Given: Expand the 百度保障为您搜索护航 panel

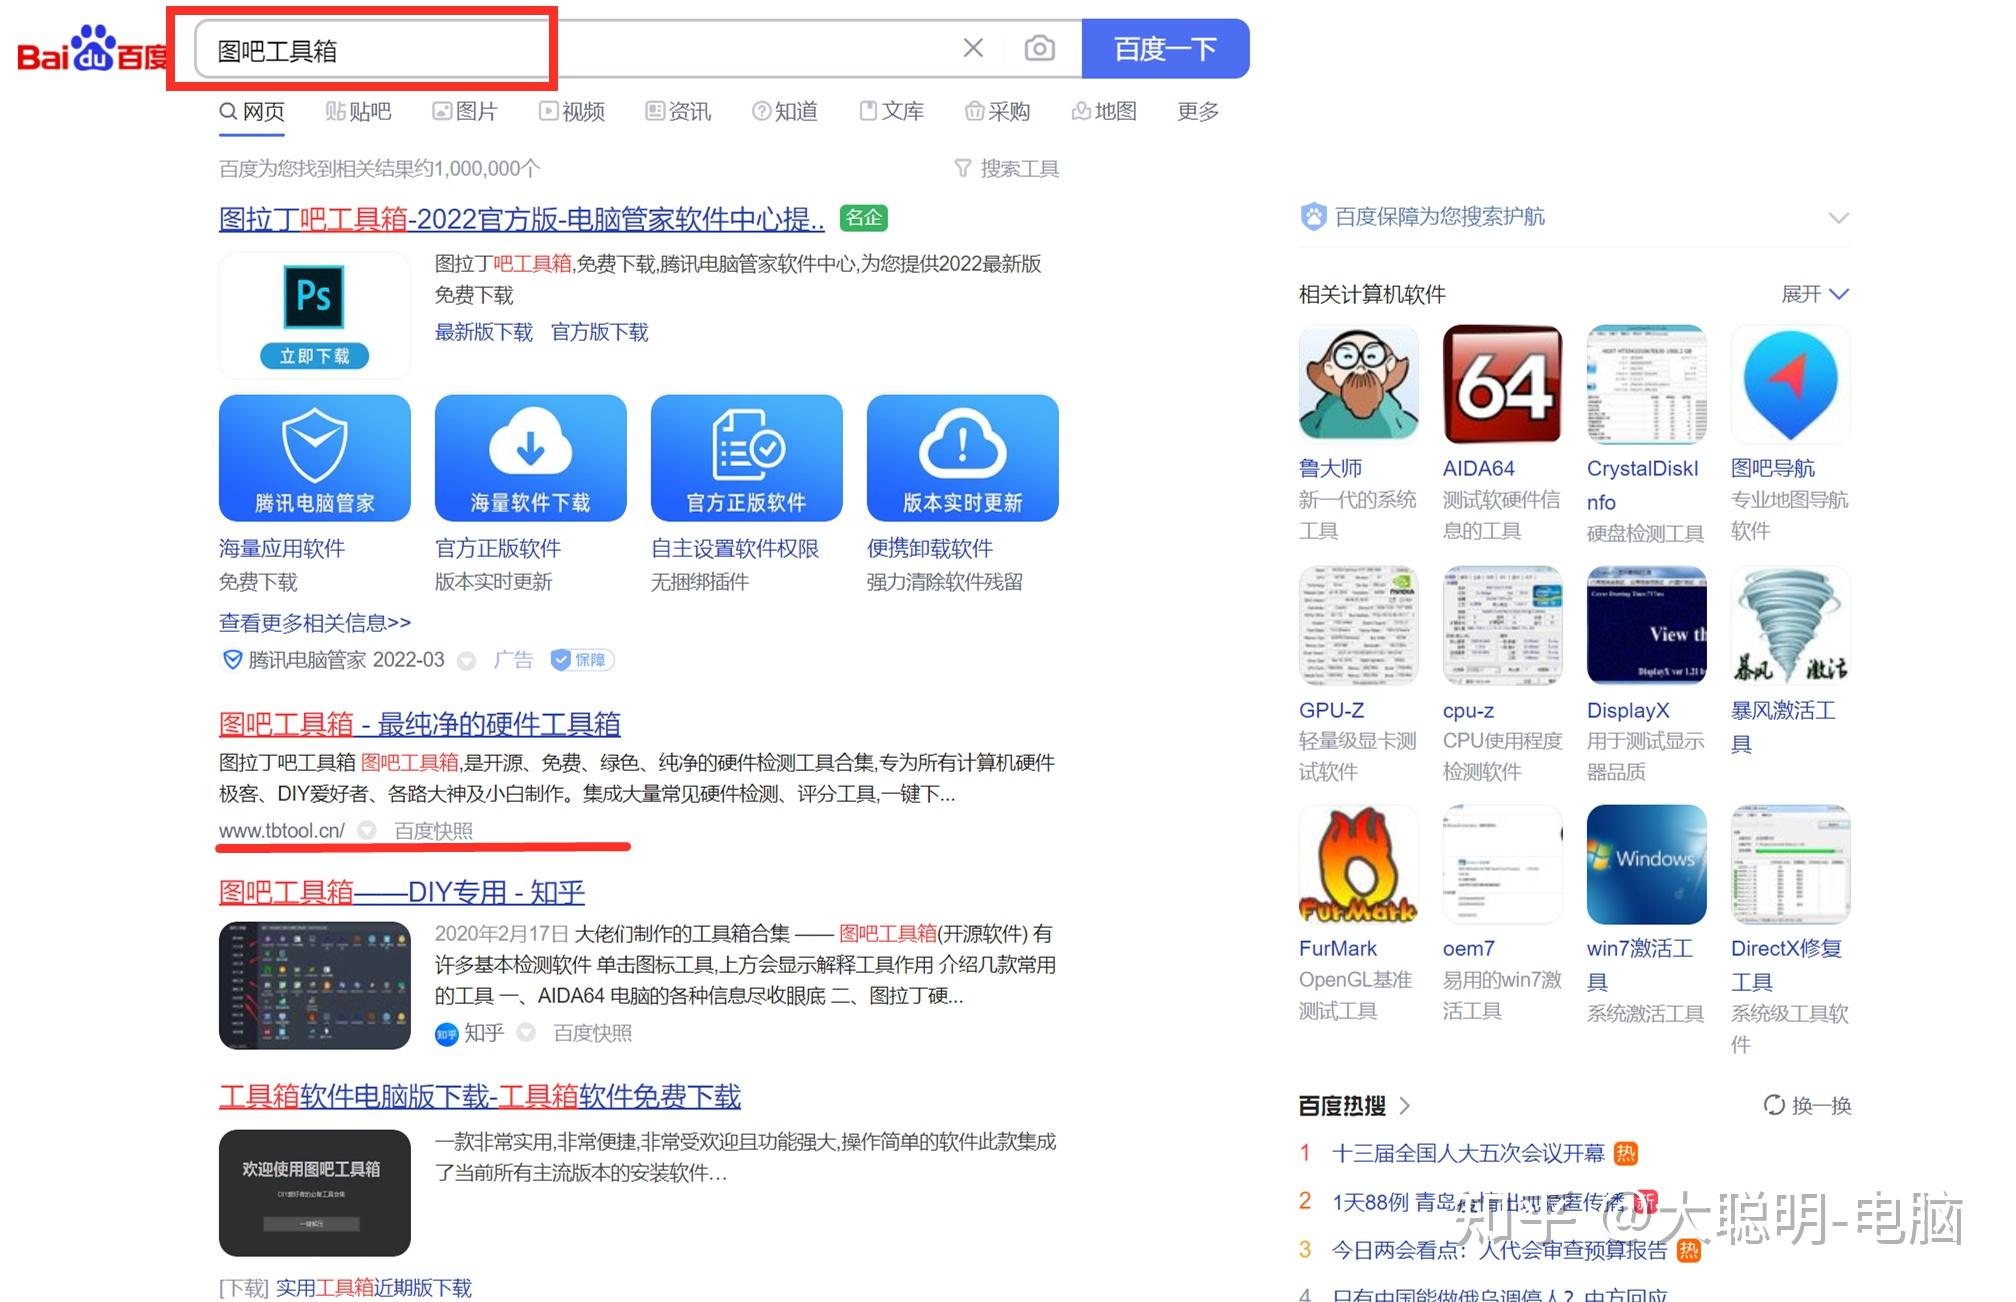Looking at the screenshot, I should (1838, 217).
